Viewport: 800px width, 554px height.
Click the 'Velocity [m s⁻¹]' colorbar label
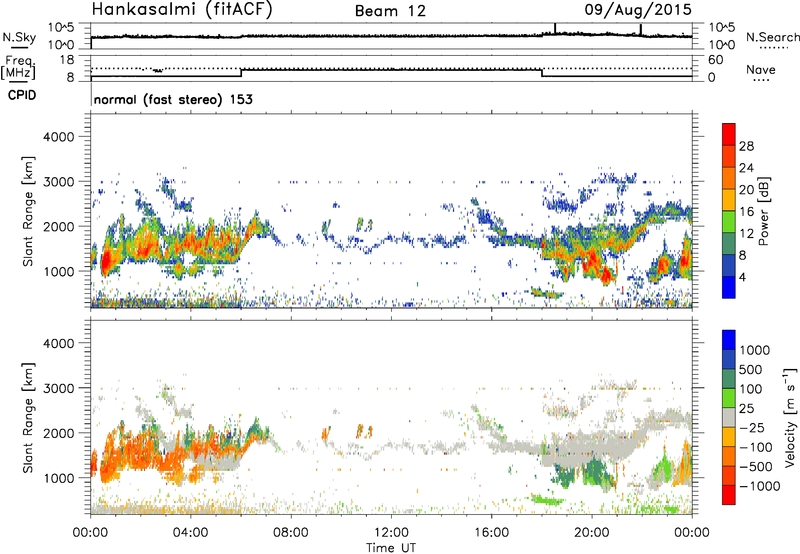[x=790, y=417]
